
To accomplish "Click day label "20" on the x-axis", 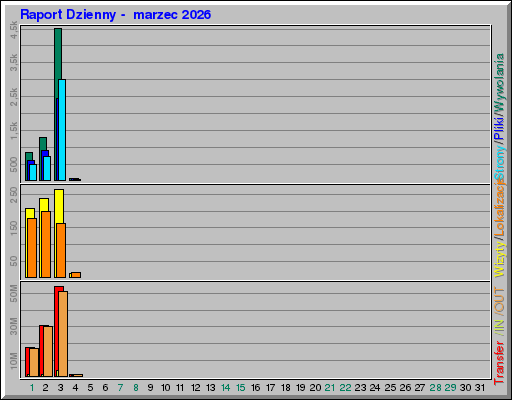I will 316,388.
